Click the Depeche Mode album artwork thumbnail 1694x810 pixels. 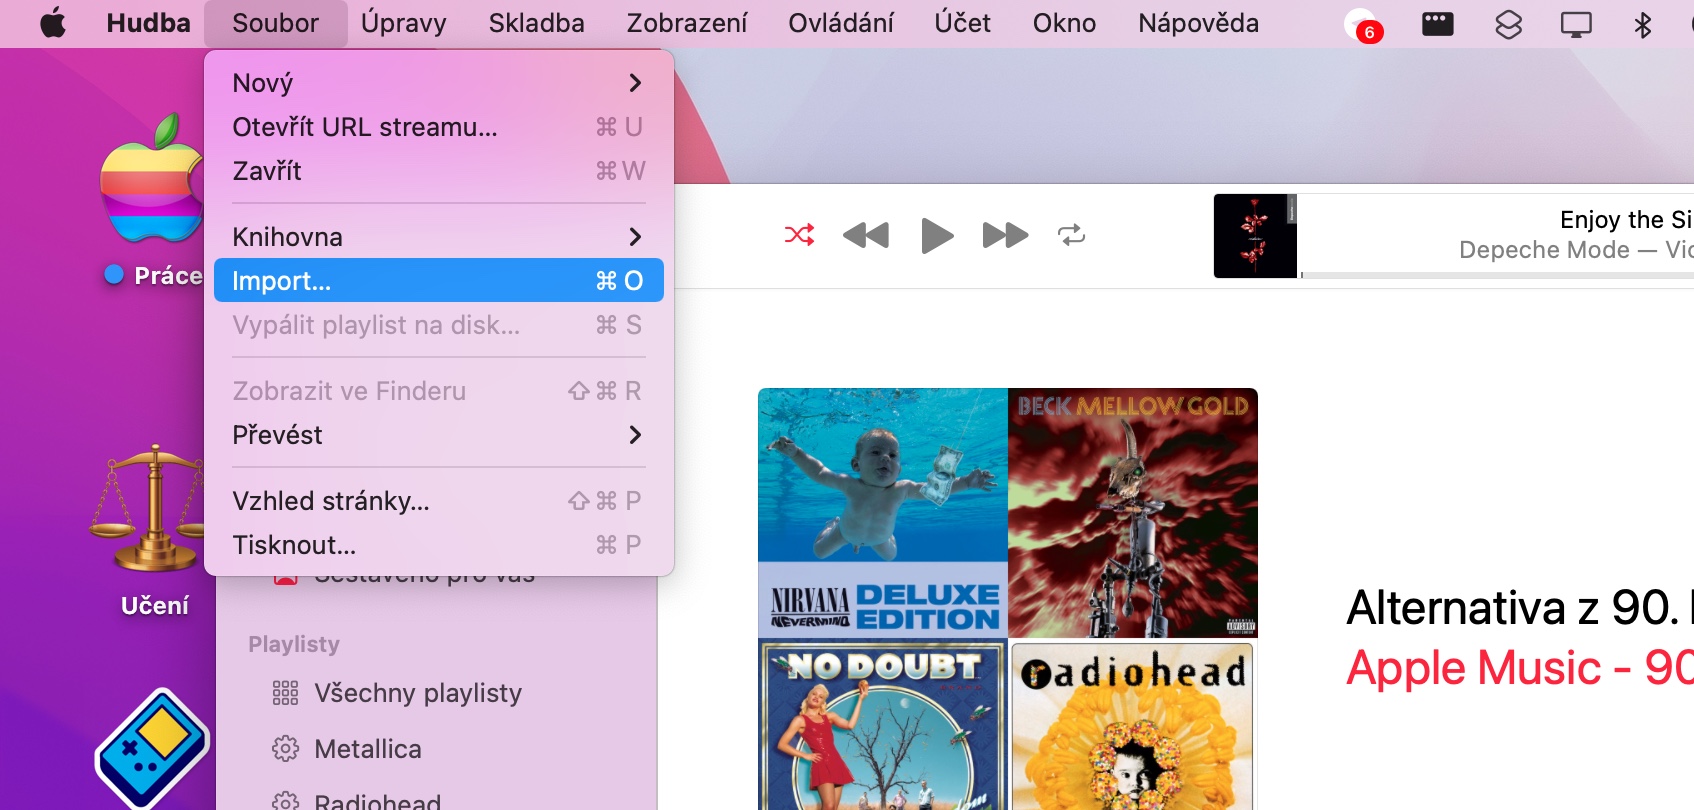1255,236
